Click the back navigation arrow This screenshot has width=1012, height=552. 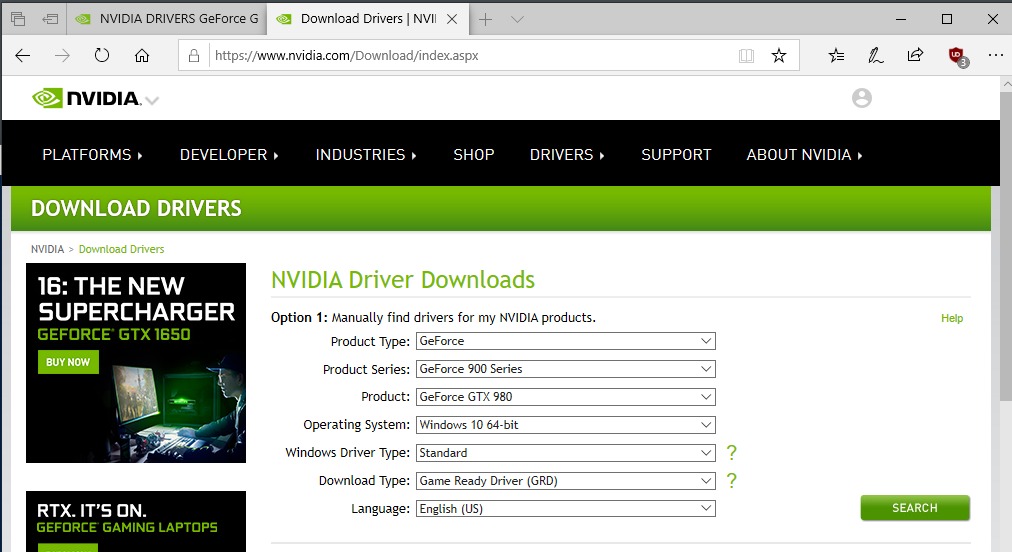[23, 56]
